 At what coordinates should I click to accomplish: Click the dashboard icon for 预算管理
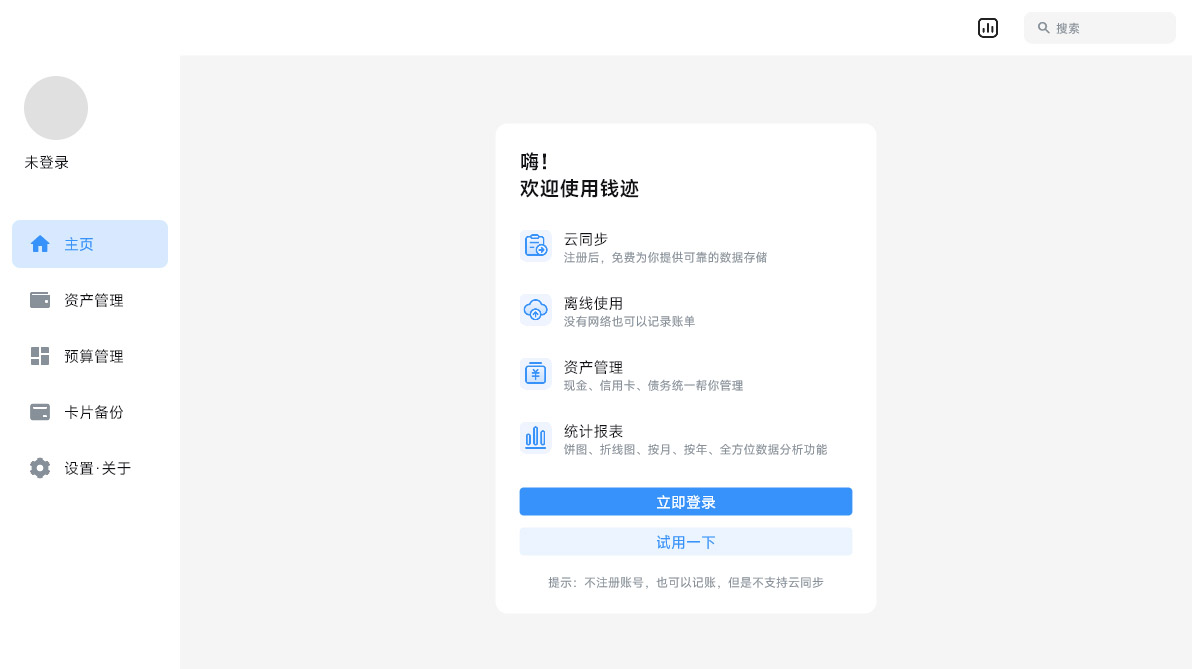(x=40, y=356)
